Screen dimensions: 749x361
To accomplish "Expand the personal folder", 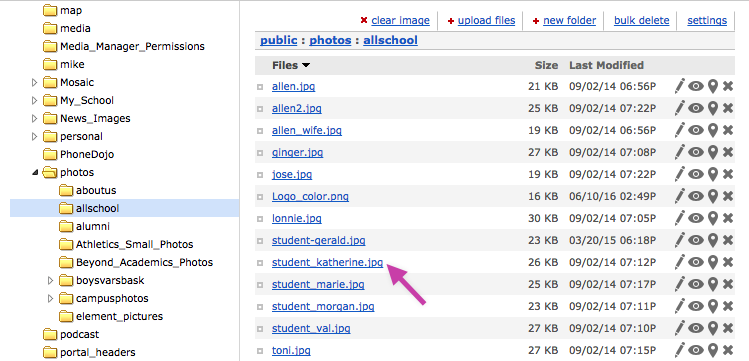I will click(x=34, y=136).
